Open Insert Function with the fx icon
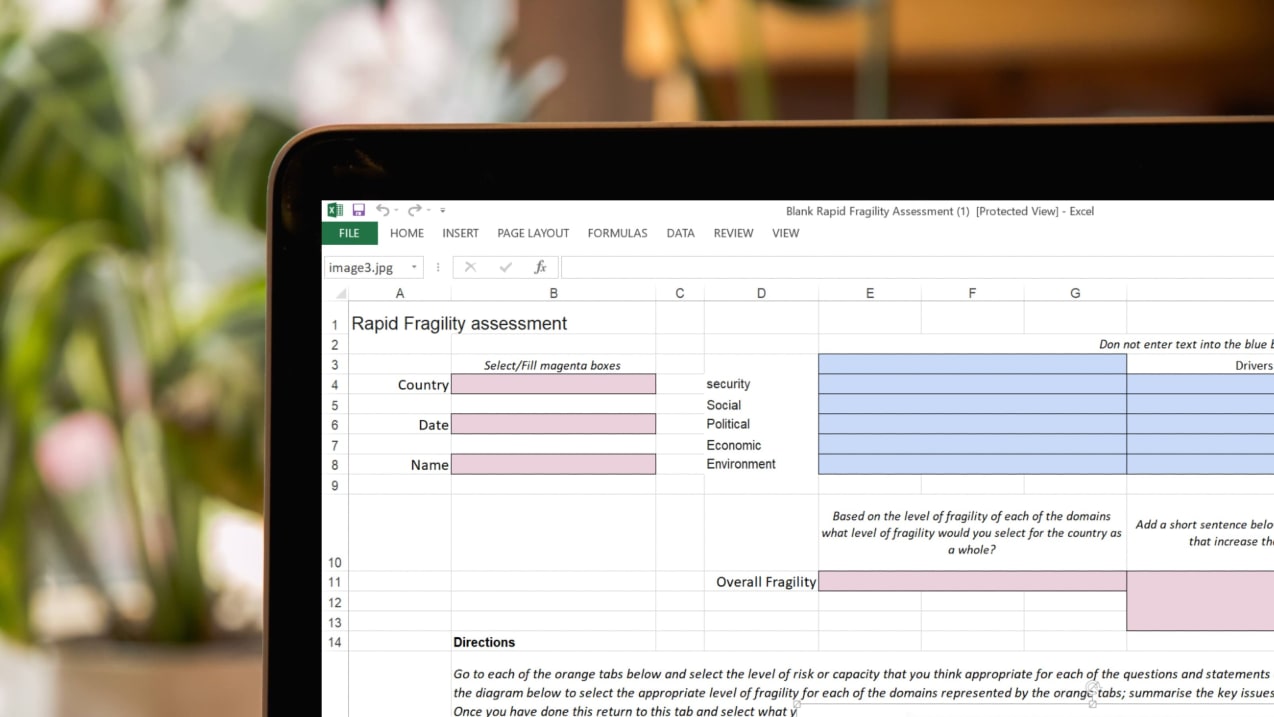1274x717 pixels. pos(540,267)
